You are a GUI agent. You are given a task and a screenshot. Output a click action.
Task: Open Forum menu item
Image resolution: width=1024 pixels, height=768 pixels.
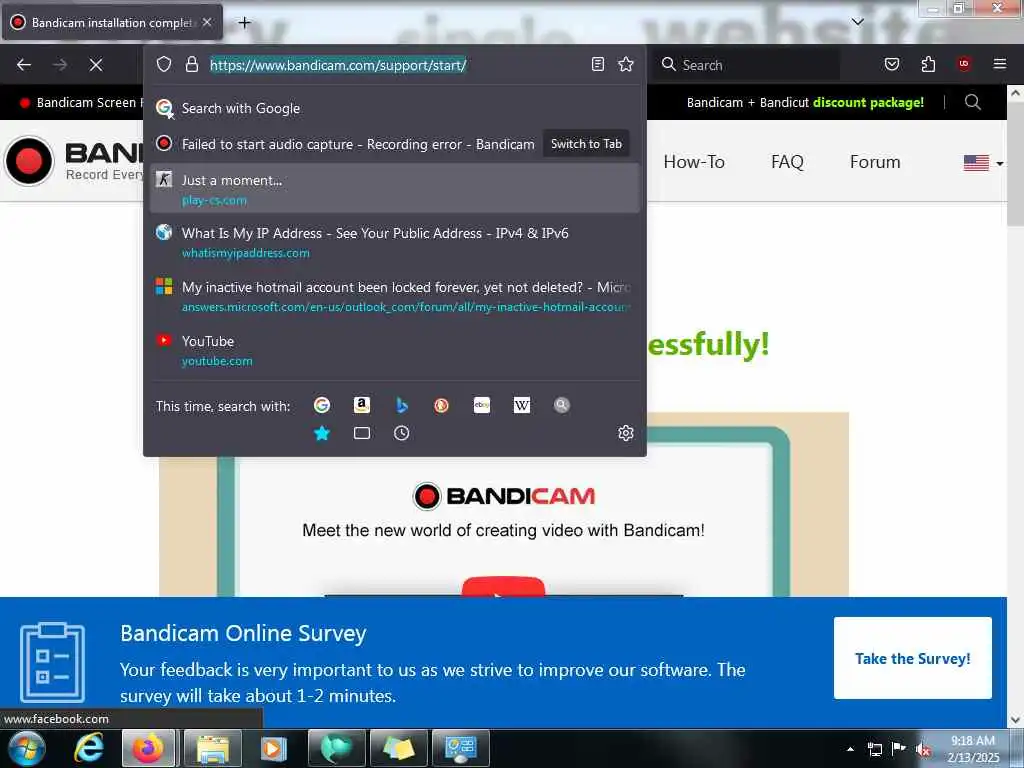[875, 162]
